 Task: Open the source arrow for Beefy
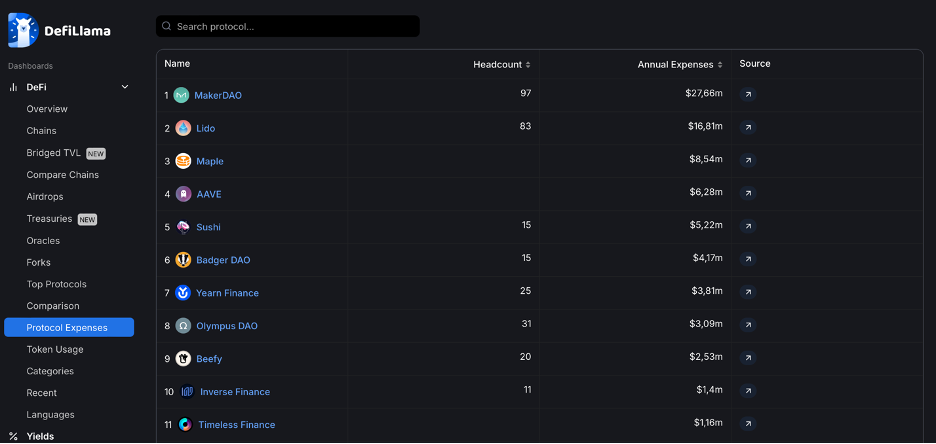pyautogui.click(x=748, y=358)
